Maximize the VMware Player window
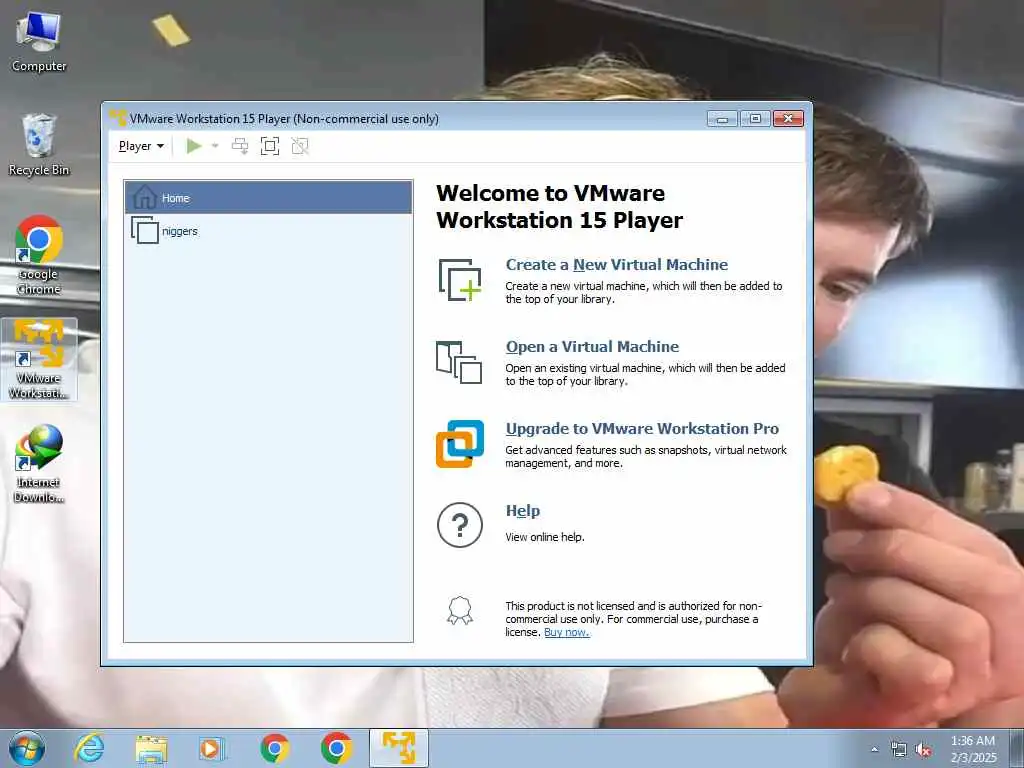This screenshot has height=768, width=1024. click(x=755, y=119)
